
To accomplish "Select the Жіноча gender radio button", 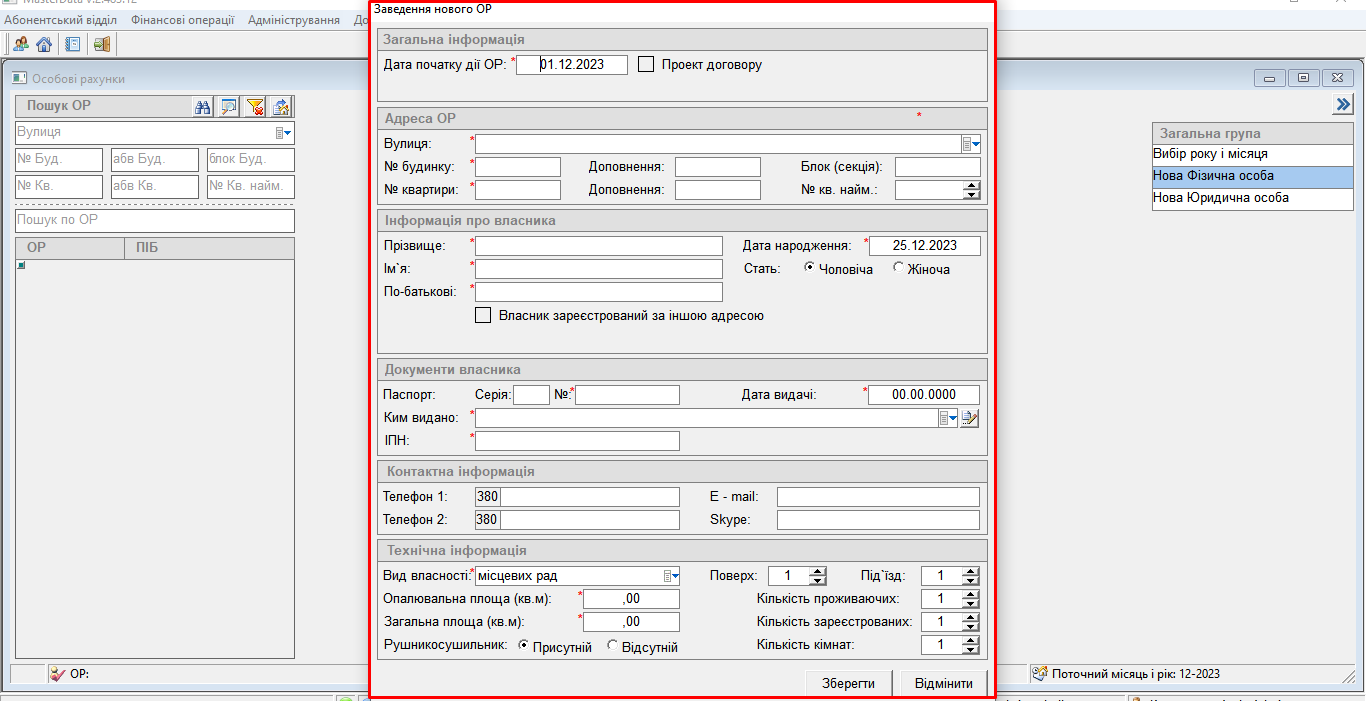I will click(898, 268).
